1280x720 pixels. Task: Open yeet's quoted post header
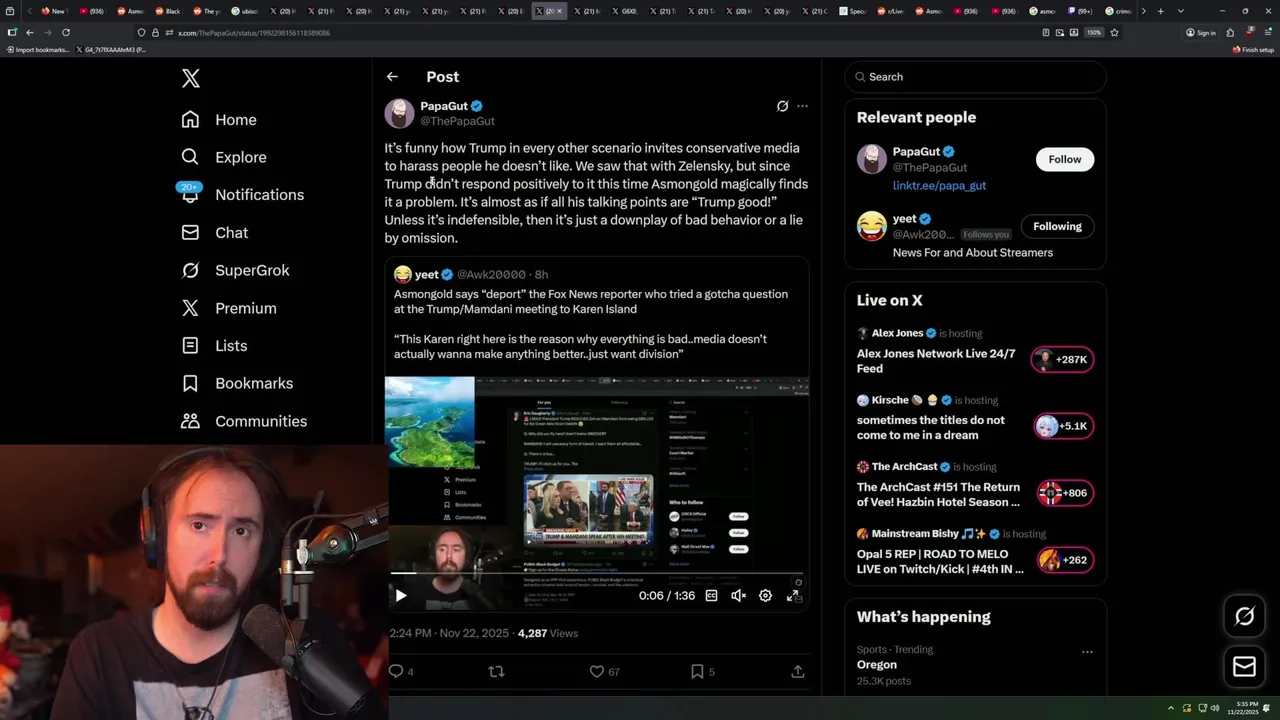click(470, 274)
